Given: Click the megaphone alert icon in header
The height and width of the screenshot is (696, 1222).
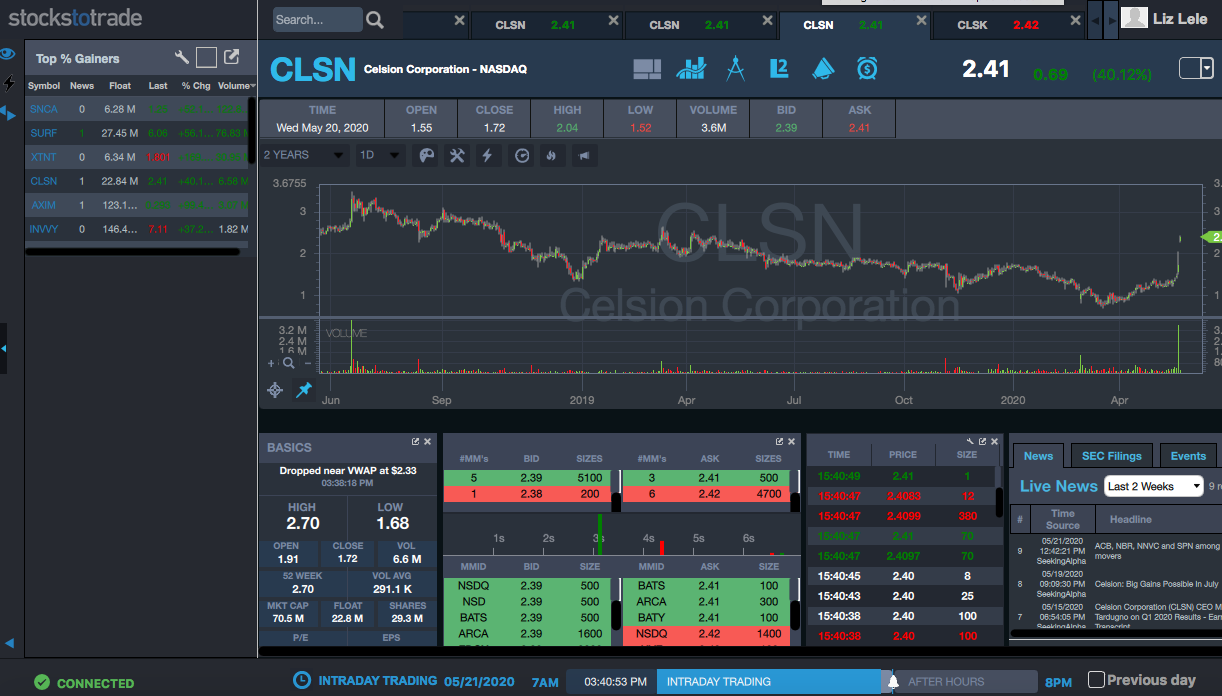Looking at the screenshot, I should (823, 68).
